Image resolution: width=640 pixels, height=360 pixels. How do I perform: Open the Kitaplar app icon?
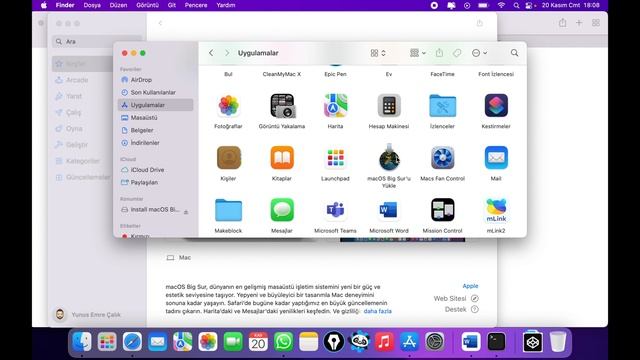282,158
